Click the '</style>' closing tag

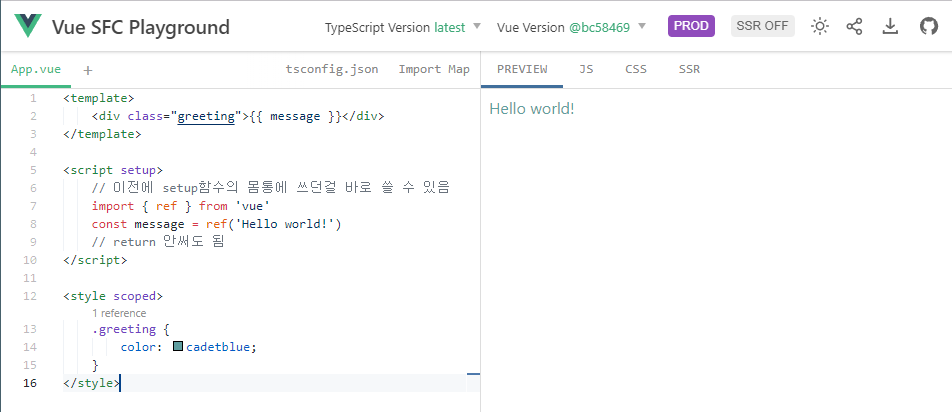click(91, 383)
